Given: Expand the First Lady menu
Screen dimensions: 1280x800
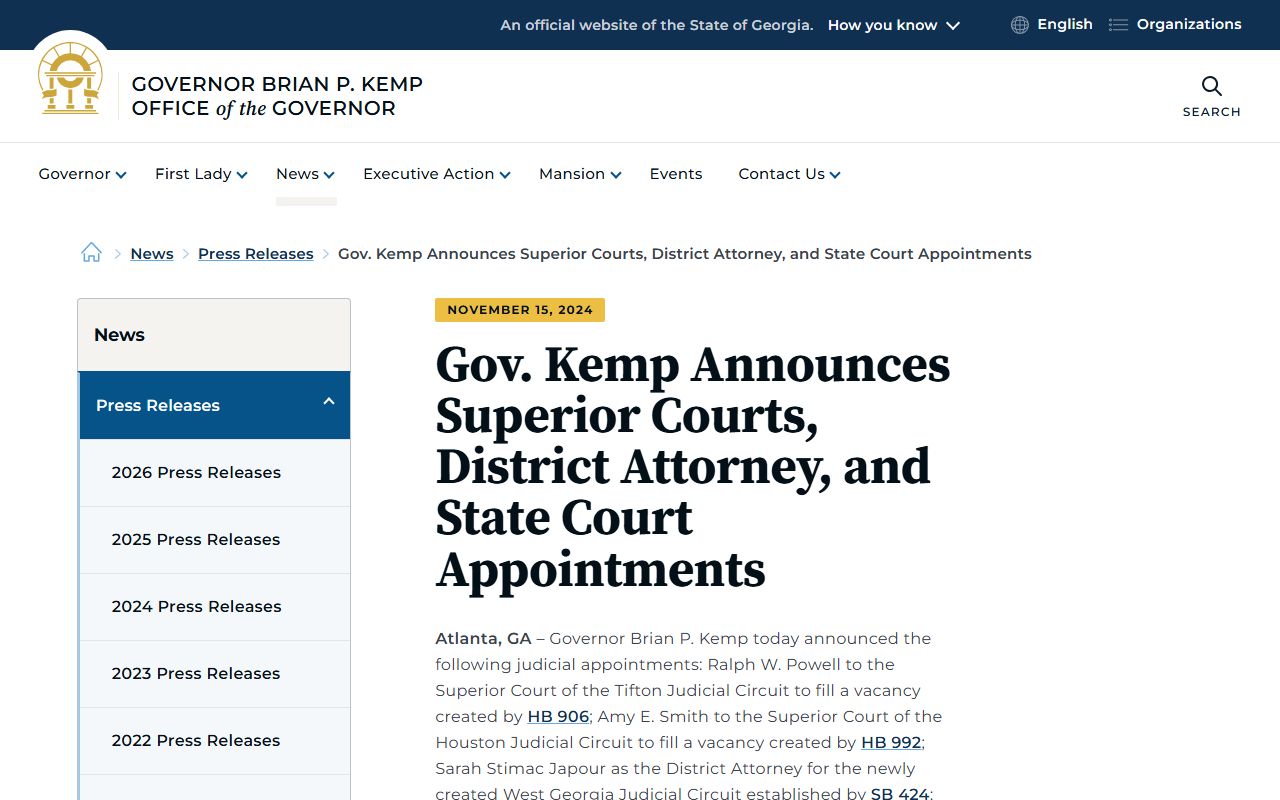Looking at the screenshot, I should point(201,174).
